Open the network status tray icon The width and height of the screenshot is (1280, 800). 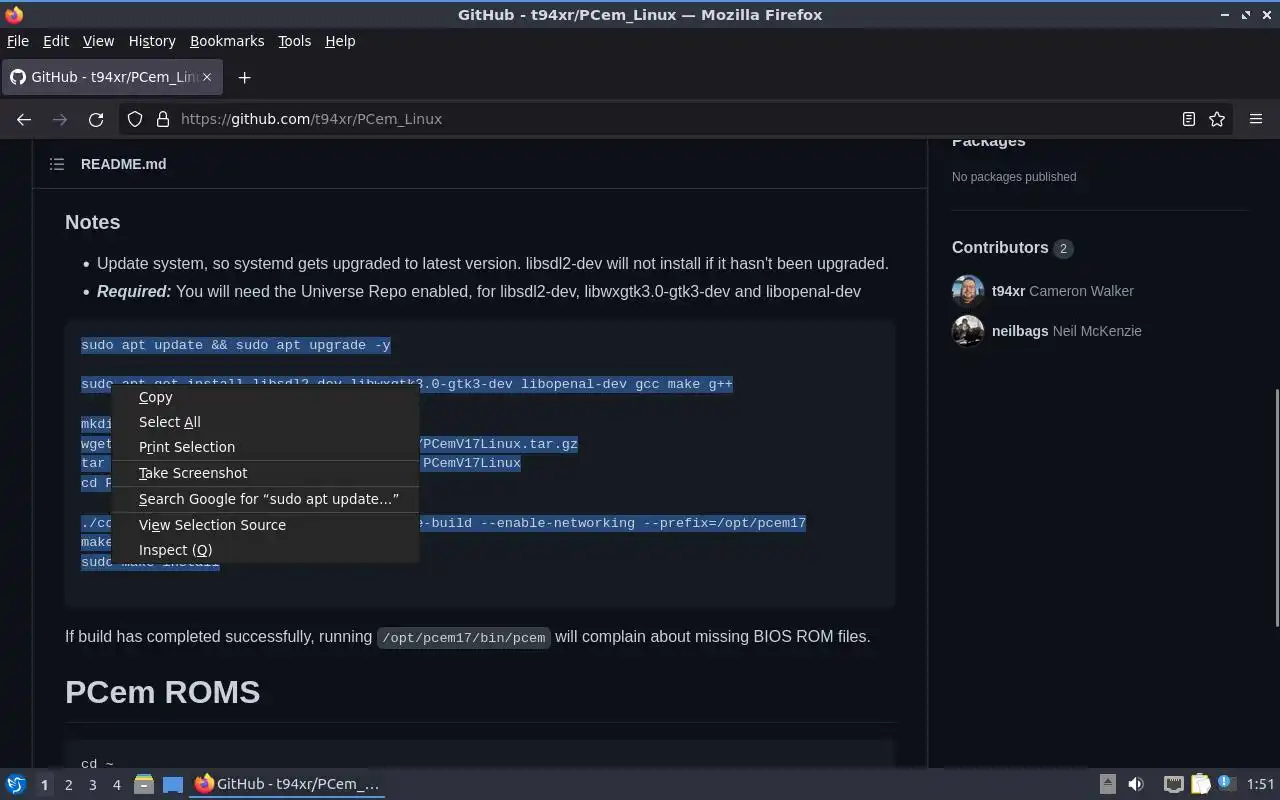click(1174, 784)
